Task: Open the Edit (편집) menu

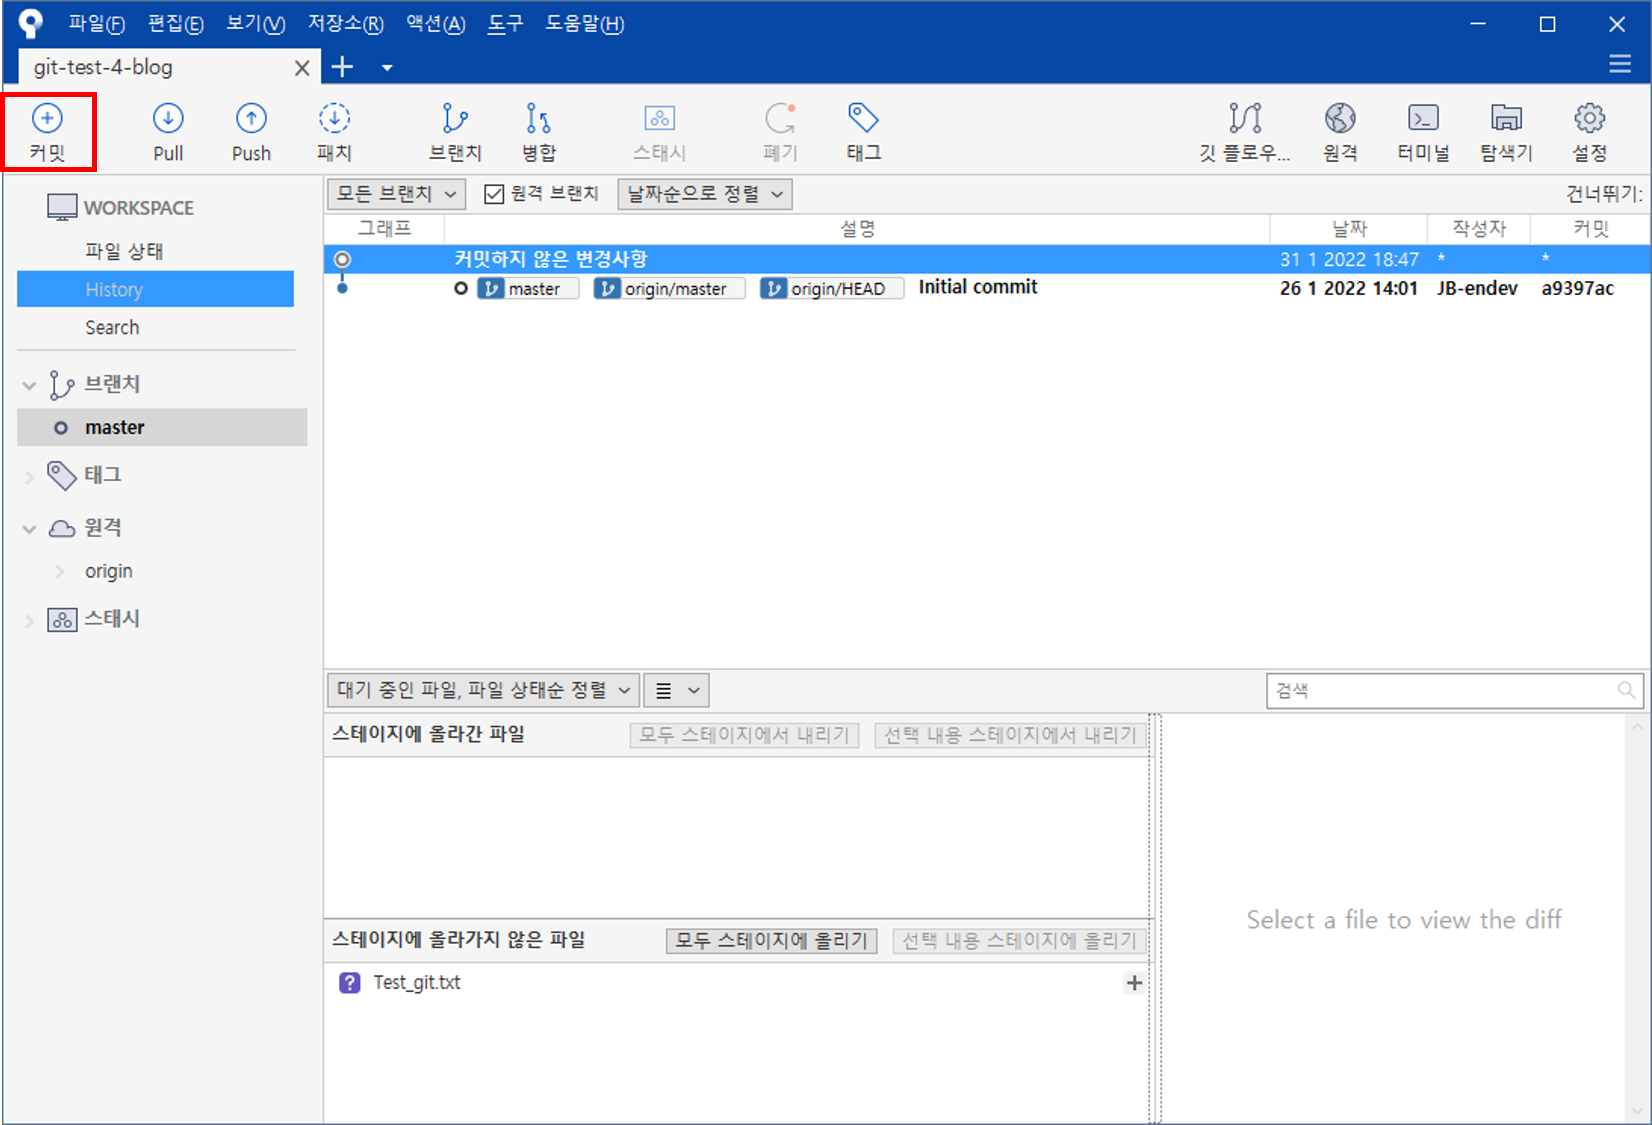Action: click(176, 24)
